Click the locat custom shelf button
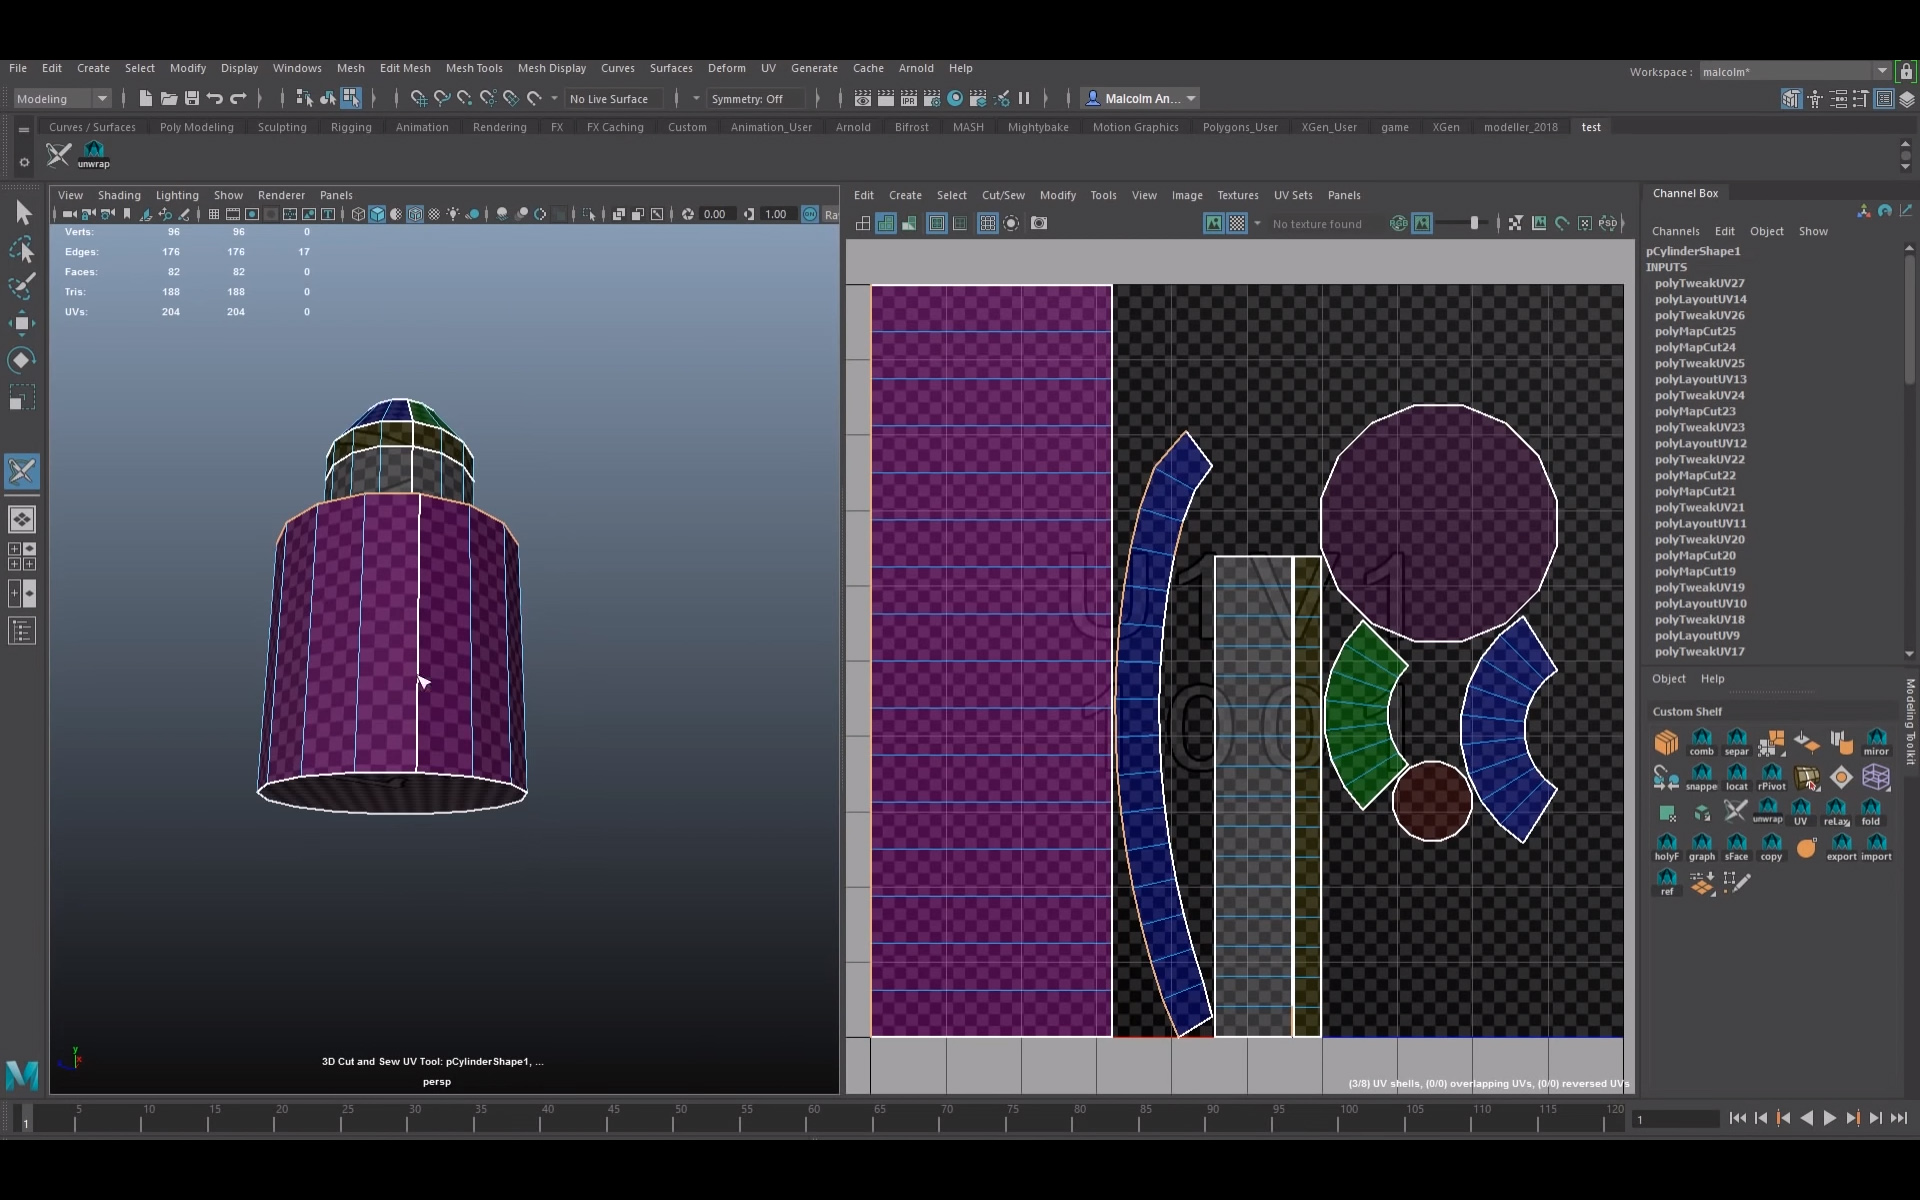 coord(1736,777)
